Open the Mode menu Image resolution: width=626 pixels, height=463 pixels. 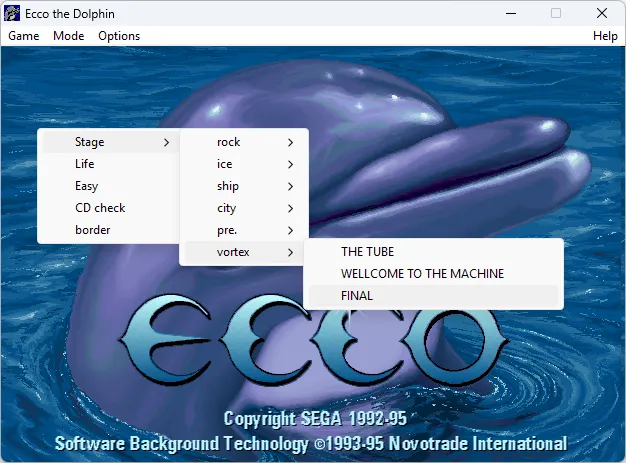pyautogui.click(x=69, y=36)
